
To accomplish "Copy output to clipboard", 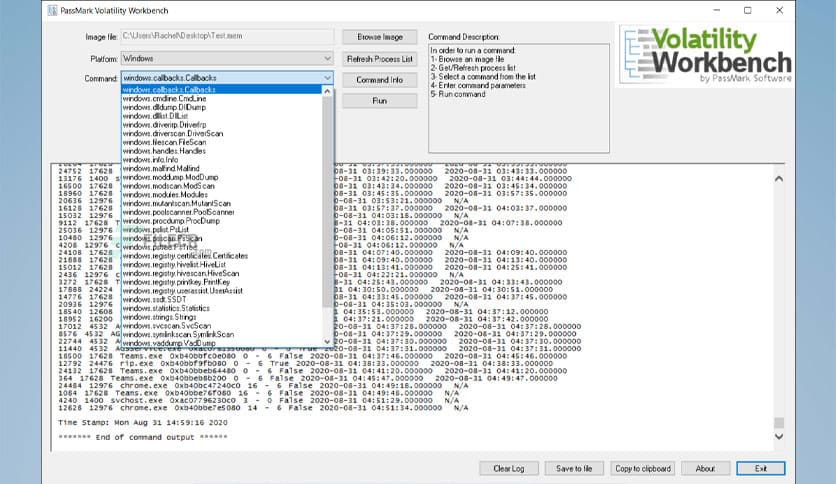I will (642, 469).
